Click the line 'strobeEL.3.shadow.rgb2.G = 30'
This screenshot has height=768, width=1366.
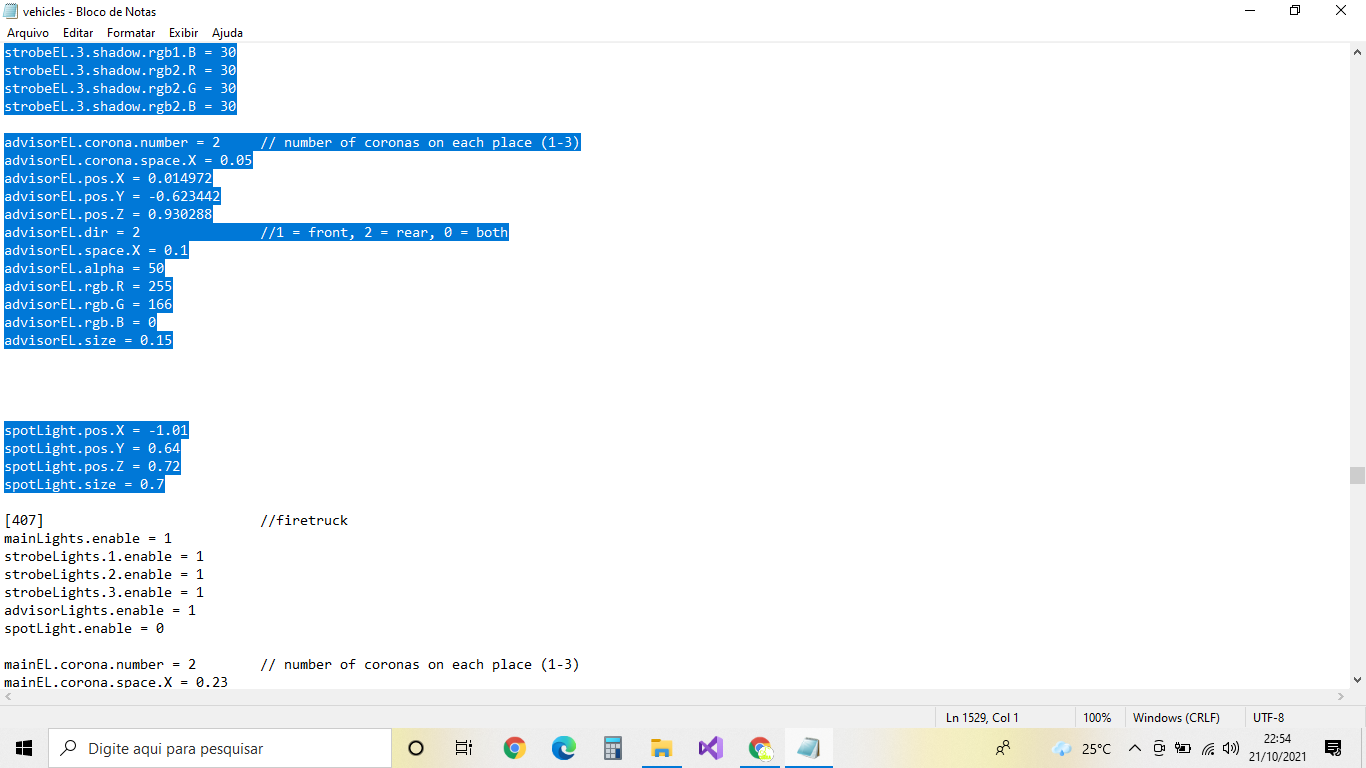pos(120,88)
